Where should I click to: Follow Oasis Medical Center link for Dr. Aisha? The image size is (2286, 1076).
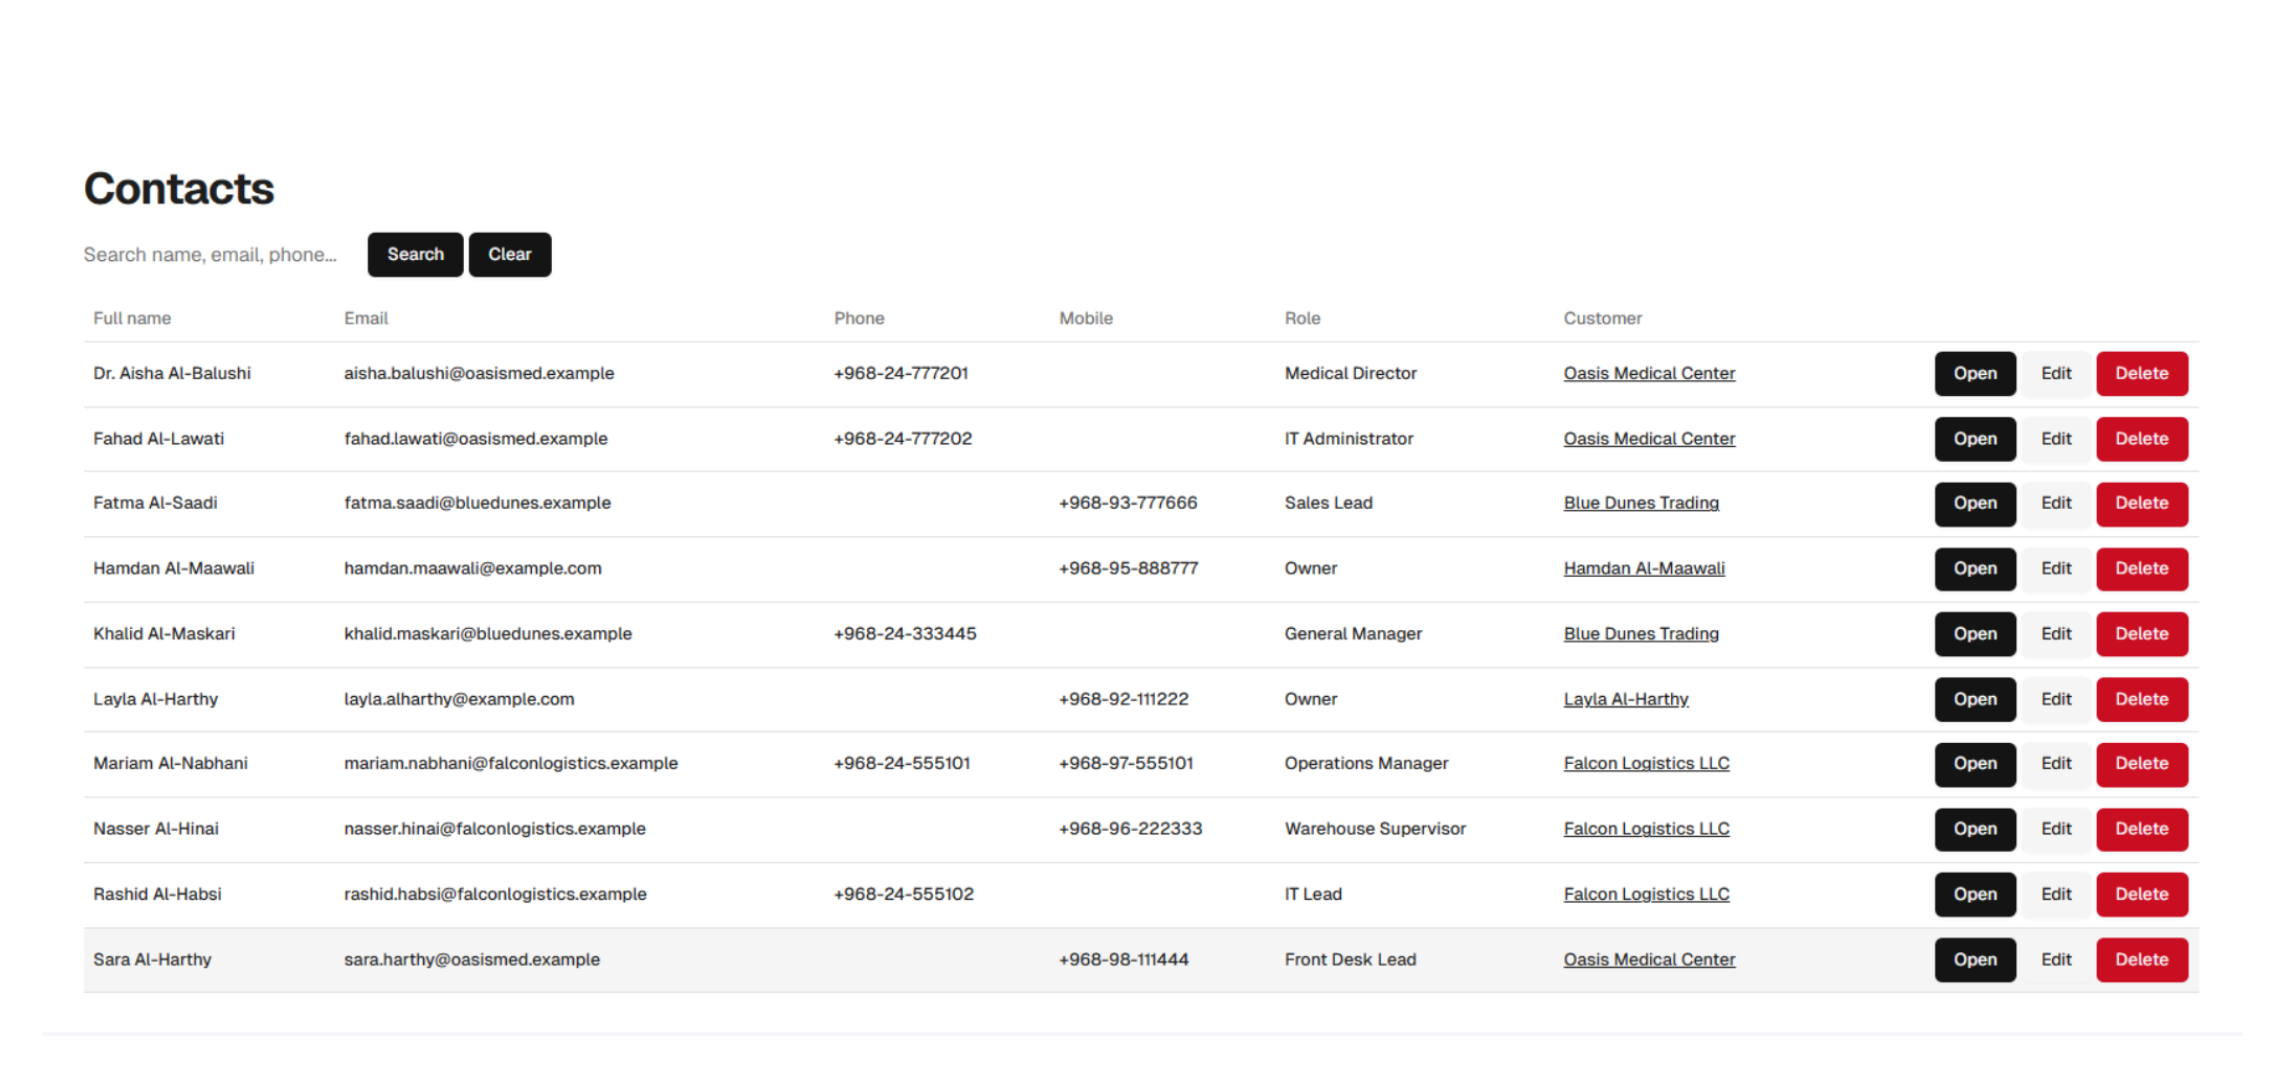(1648, 373)
